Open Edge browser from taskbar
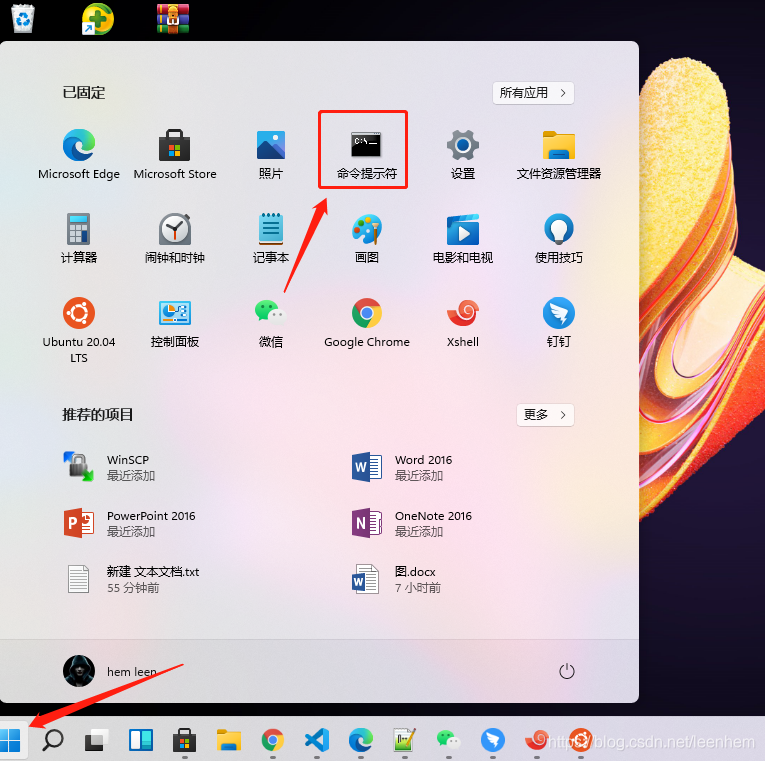 [x=361, y=741]
